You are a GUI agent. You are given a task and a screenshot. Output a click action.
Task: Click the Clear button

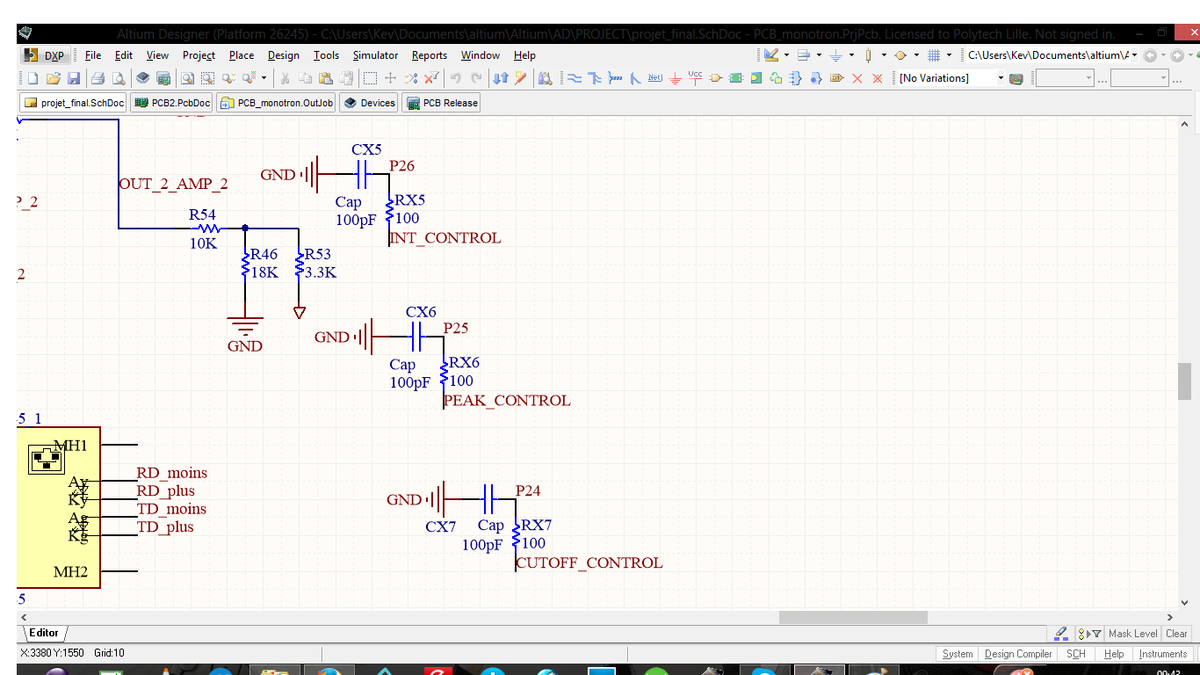coord(1177,633)
